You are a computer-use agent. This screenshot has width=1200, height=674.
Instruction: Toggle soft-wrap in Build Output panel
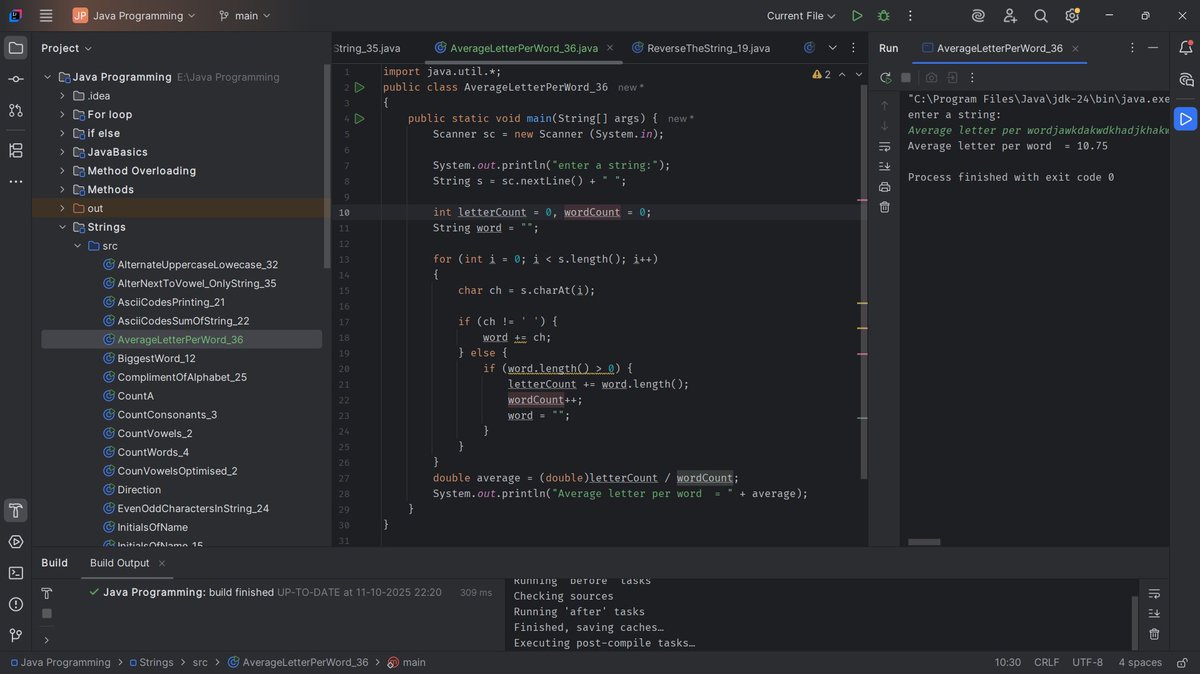[x=1154, y=593]
